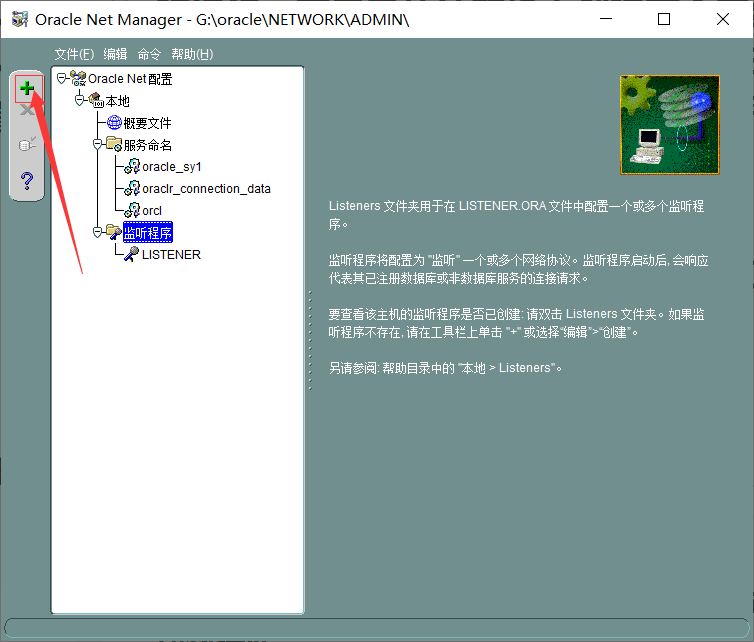Click the Oracle Net Manager title bar icon
The image size is (754, 642).
coord(20,19)
